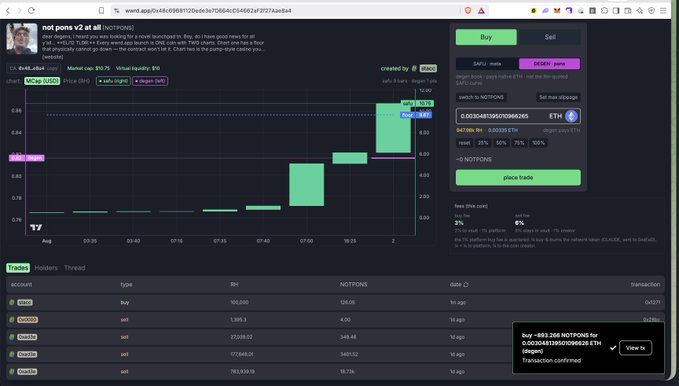Open transaction 0x1271 link
The height and width of the screenshot is (386, 679).
[x=652, y=302]
